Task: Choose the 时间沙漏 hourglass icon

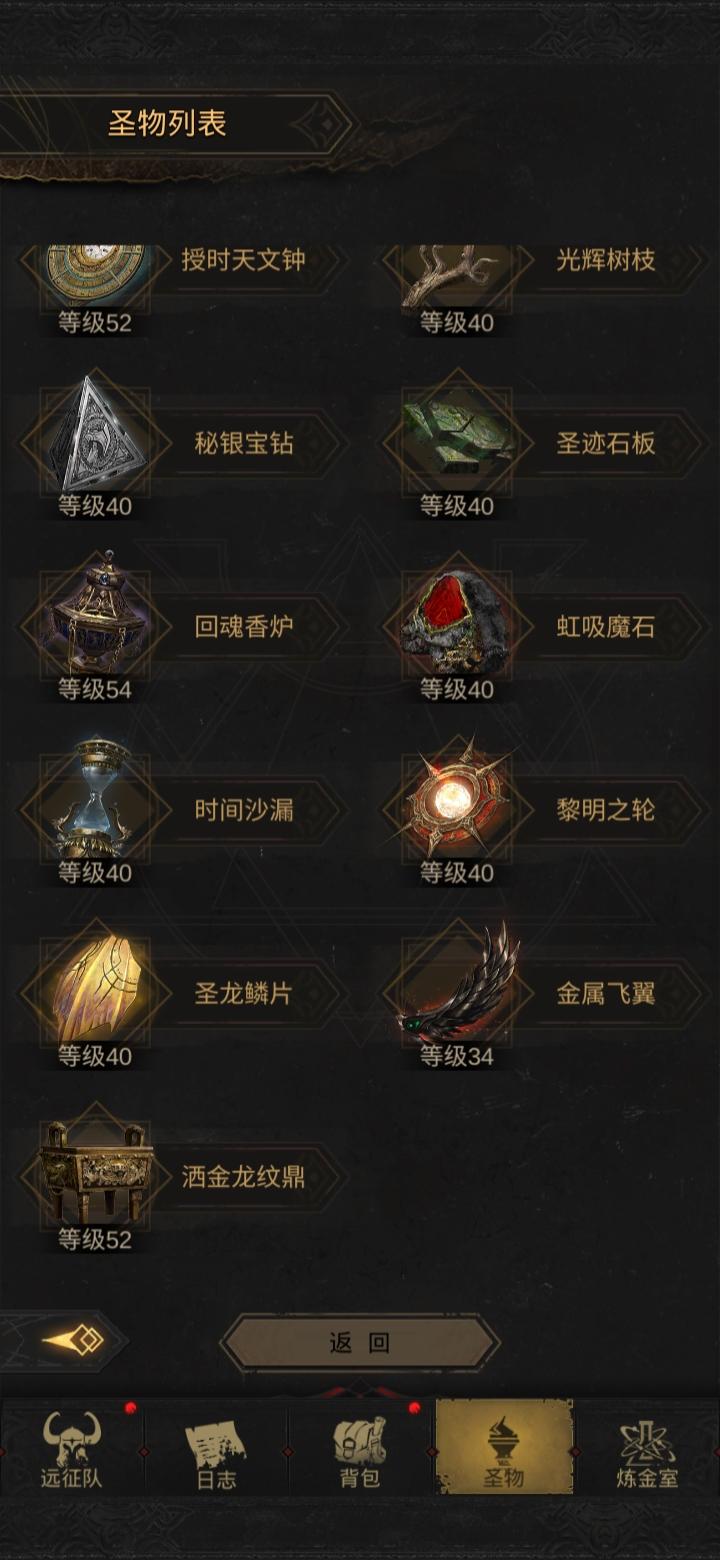Action: 96,800
